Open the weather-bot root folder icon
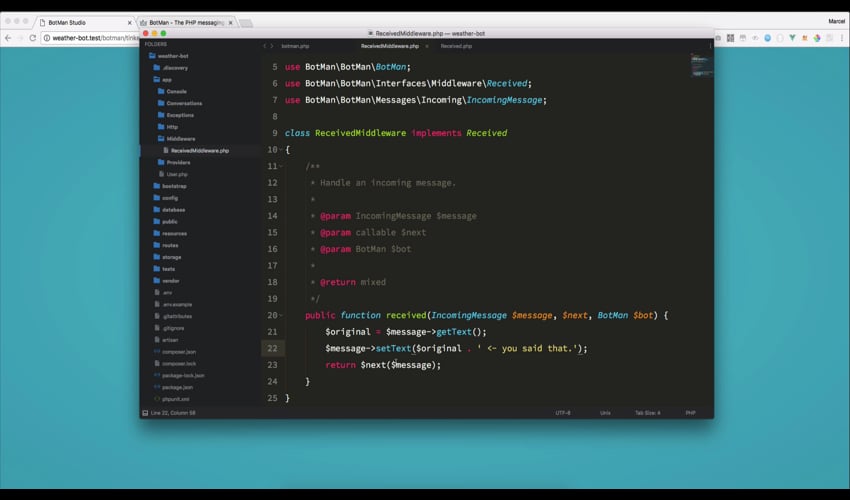This screenshot has height=500, width=850. pyautogui.click(x=152, y=56)
